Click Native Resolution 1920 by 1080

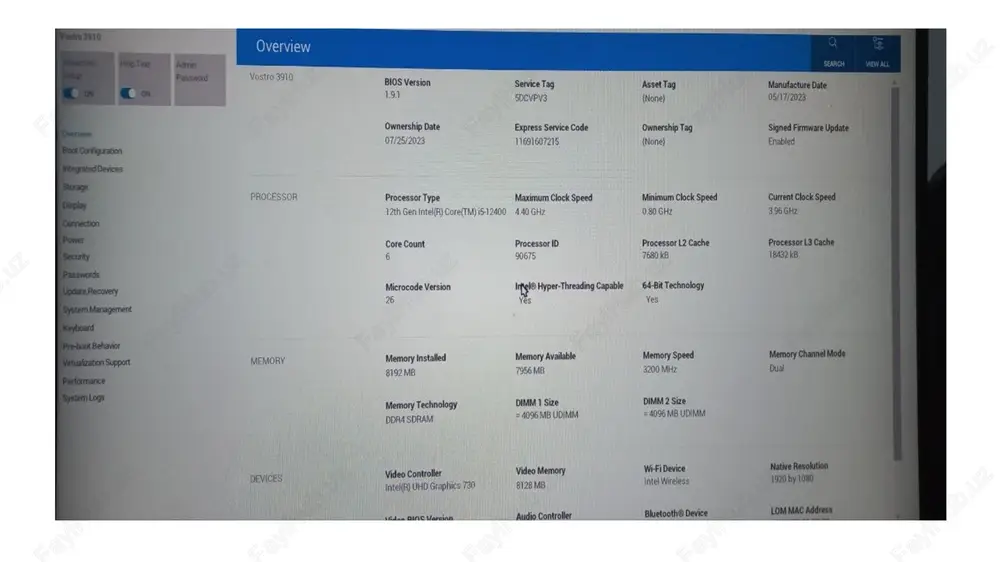pos(791,479)
